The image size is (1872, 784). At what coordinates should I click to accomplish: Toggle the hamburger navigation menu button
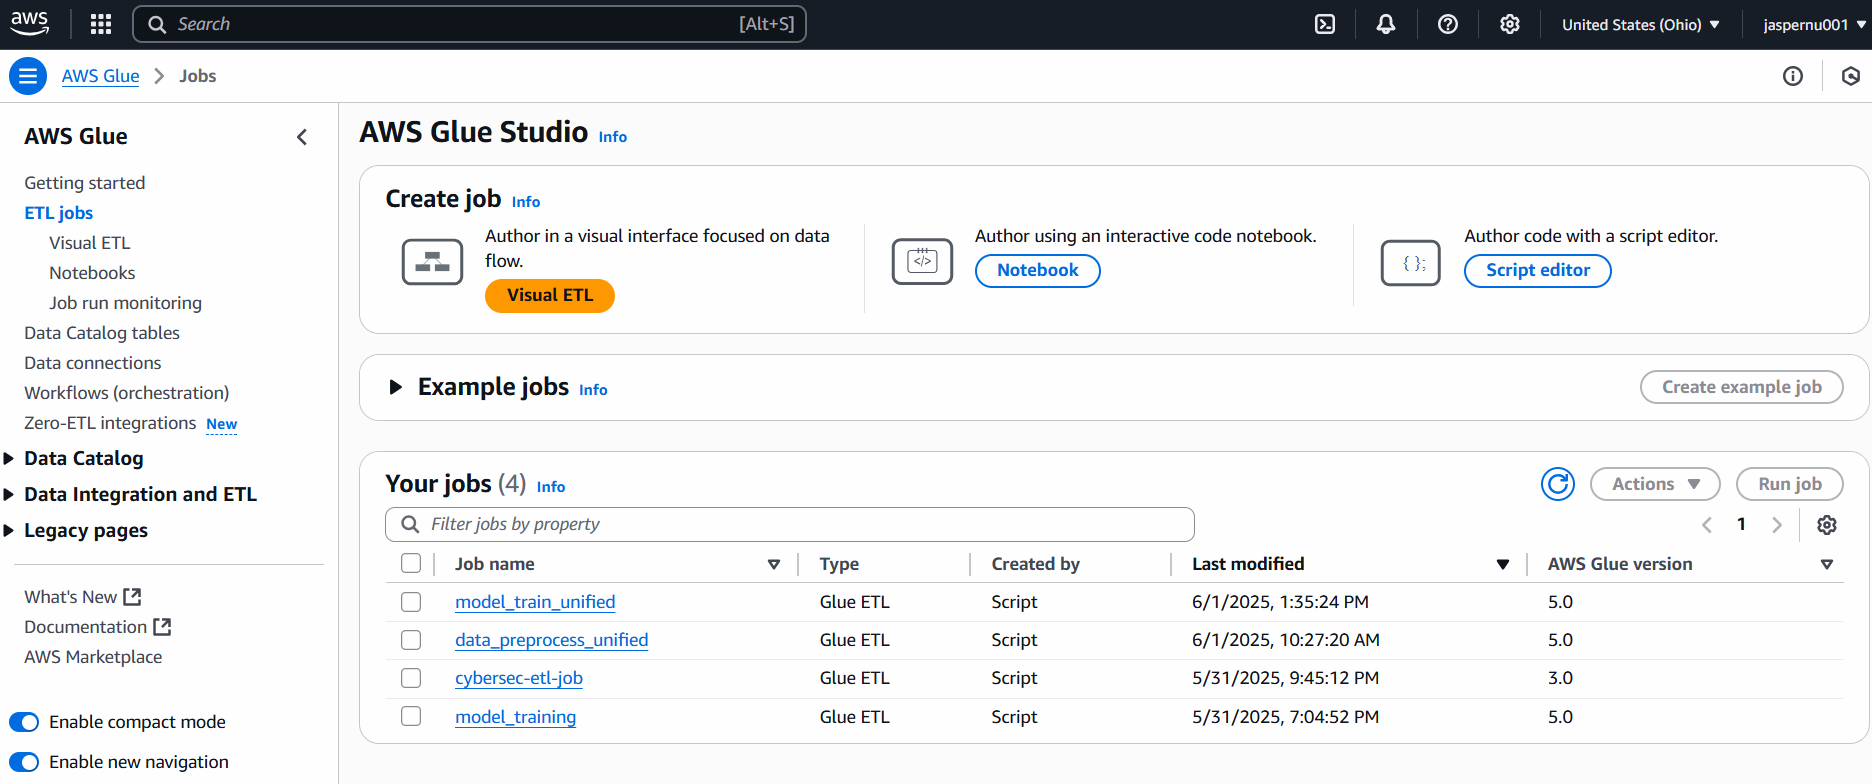(28, 76)
